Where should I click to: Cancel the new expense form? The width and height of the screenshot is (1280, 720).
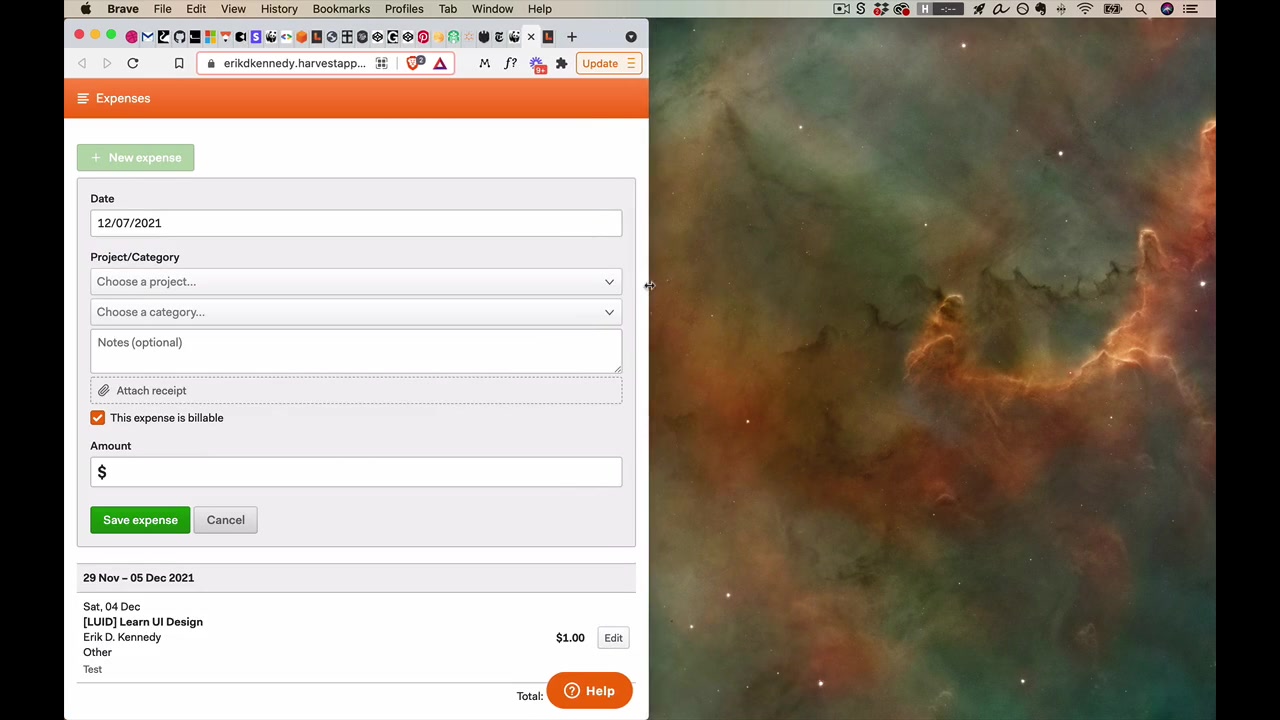225,520
